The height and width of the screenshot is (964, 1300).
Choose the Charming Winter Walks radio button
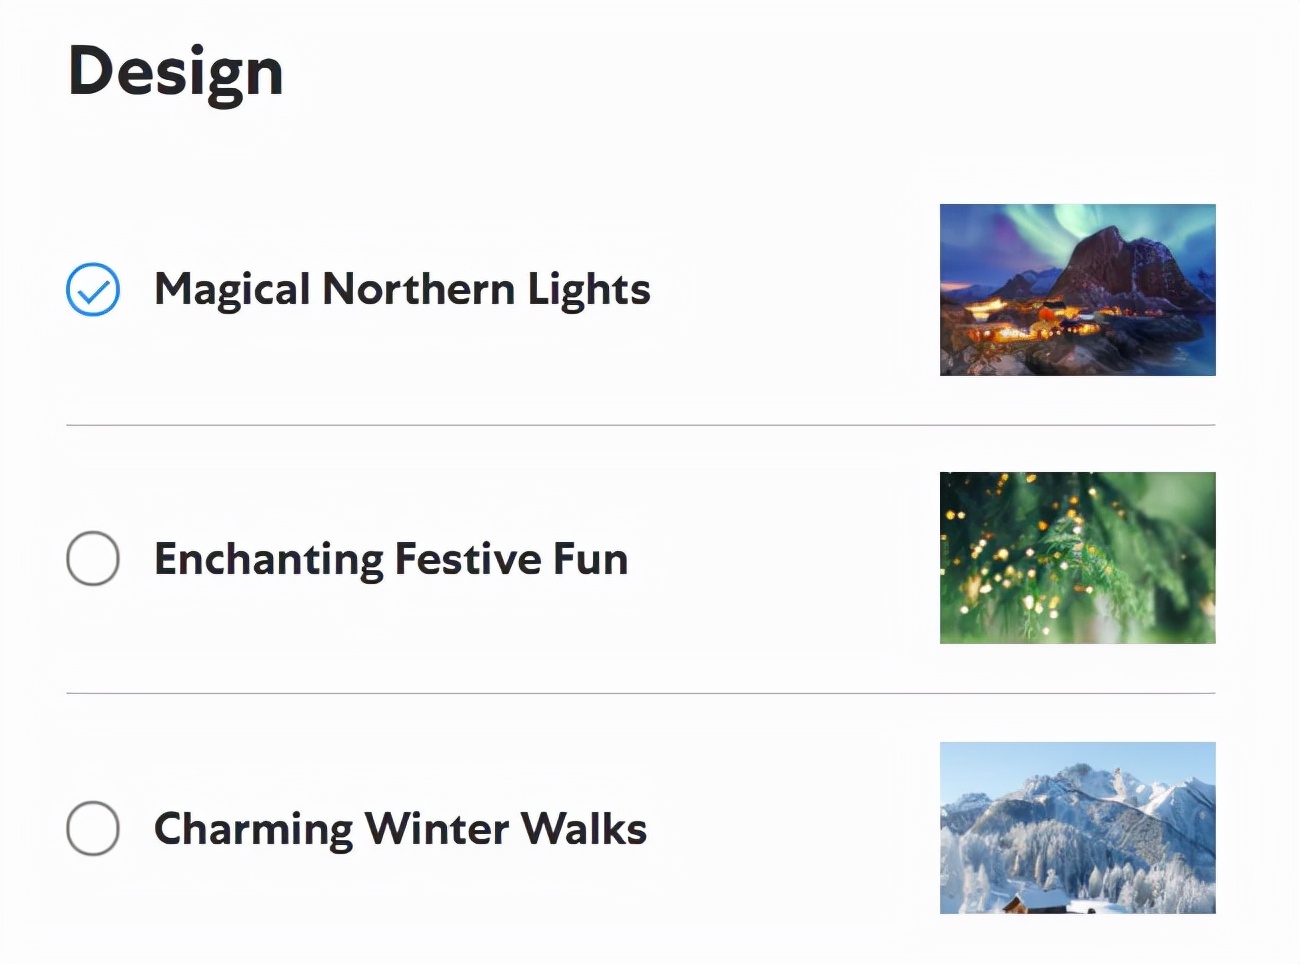(x=93, y=828)
